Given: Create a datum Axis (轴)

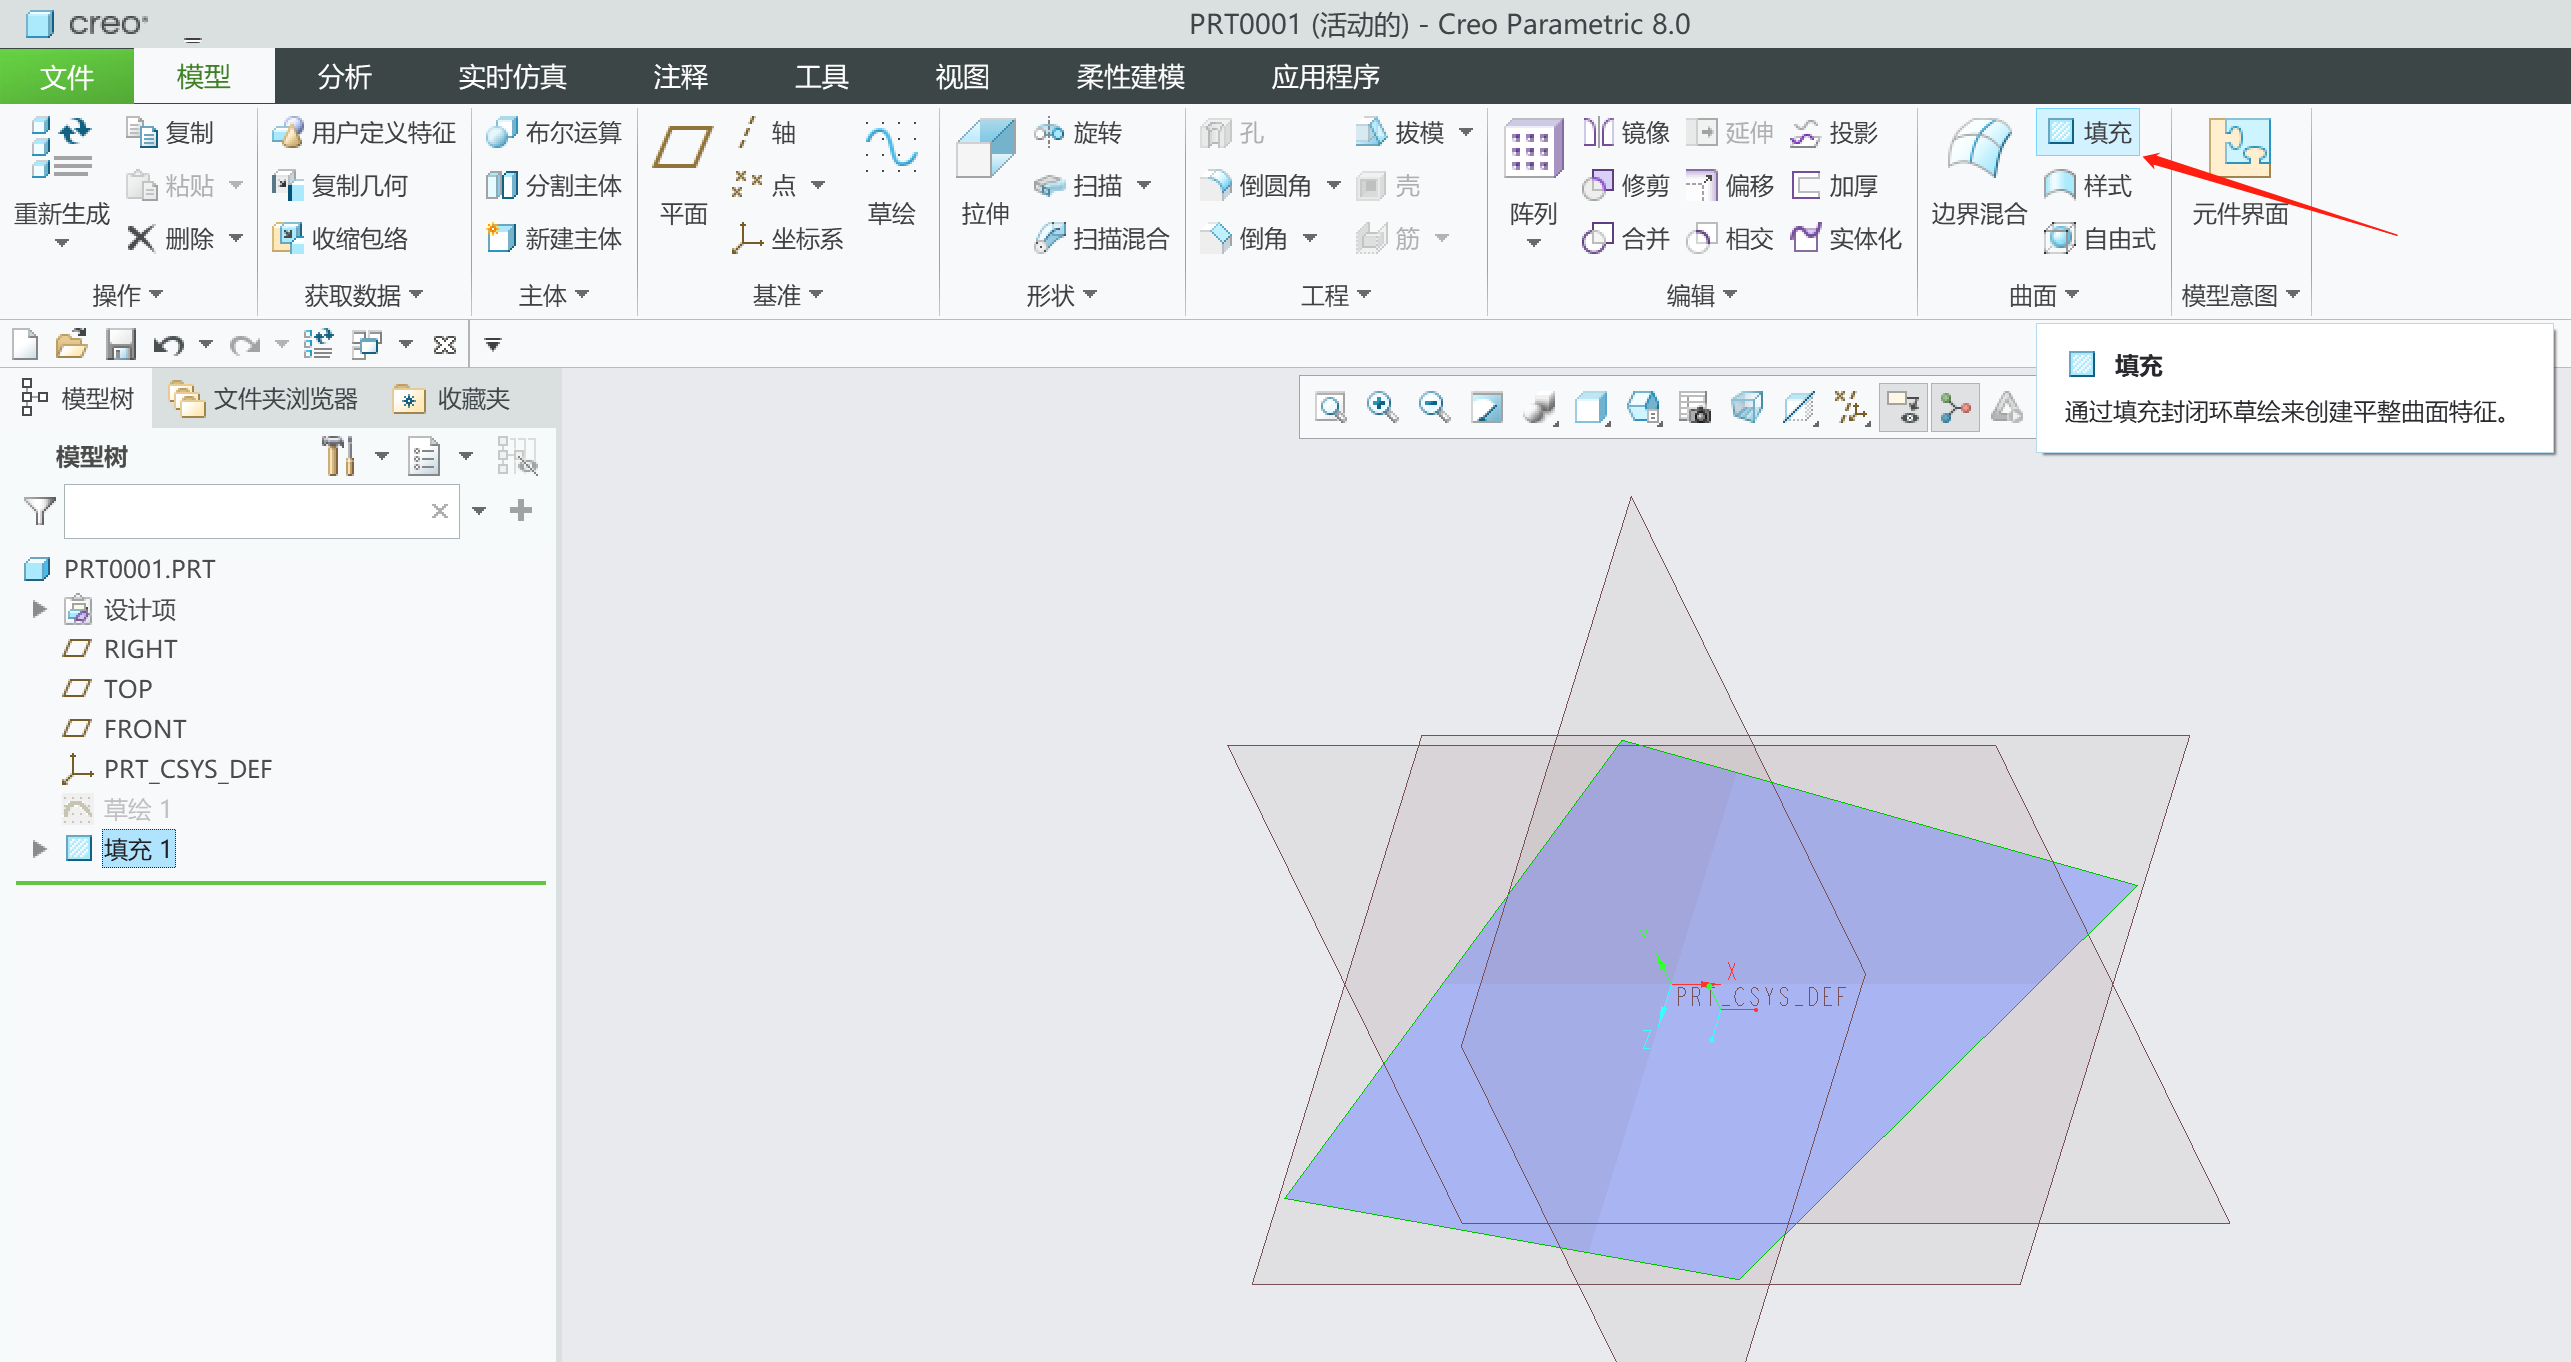Looking at the screenshot, I should click(x=766, y=133).
